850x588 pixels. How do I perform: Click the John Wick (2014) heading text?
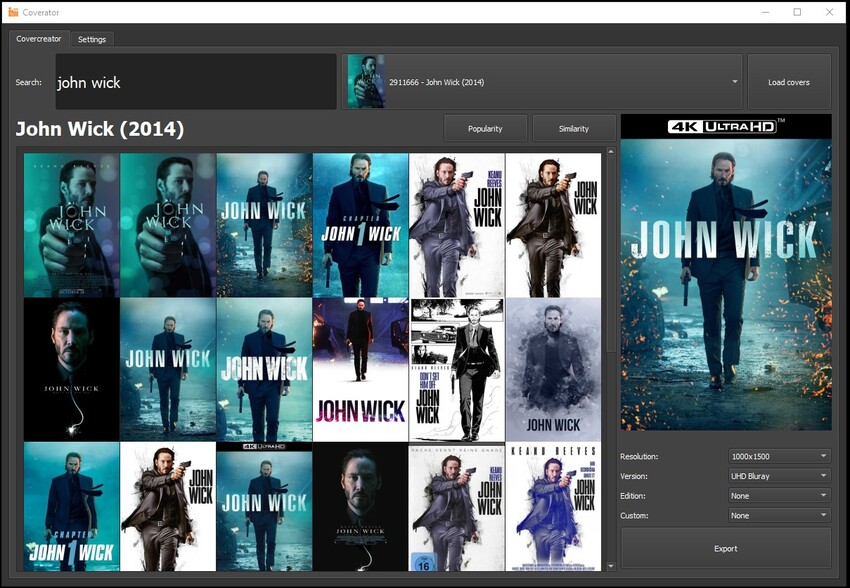coord(100,129)
